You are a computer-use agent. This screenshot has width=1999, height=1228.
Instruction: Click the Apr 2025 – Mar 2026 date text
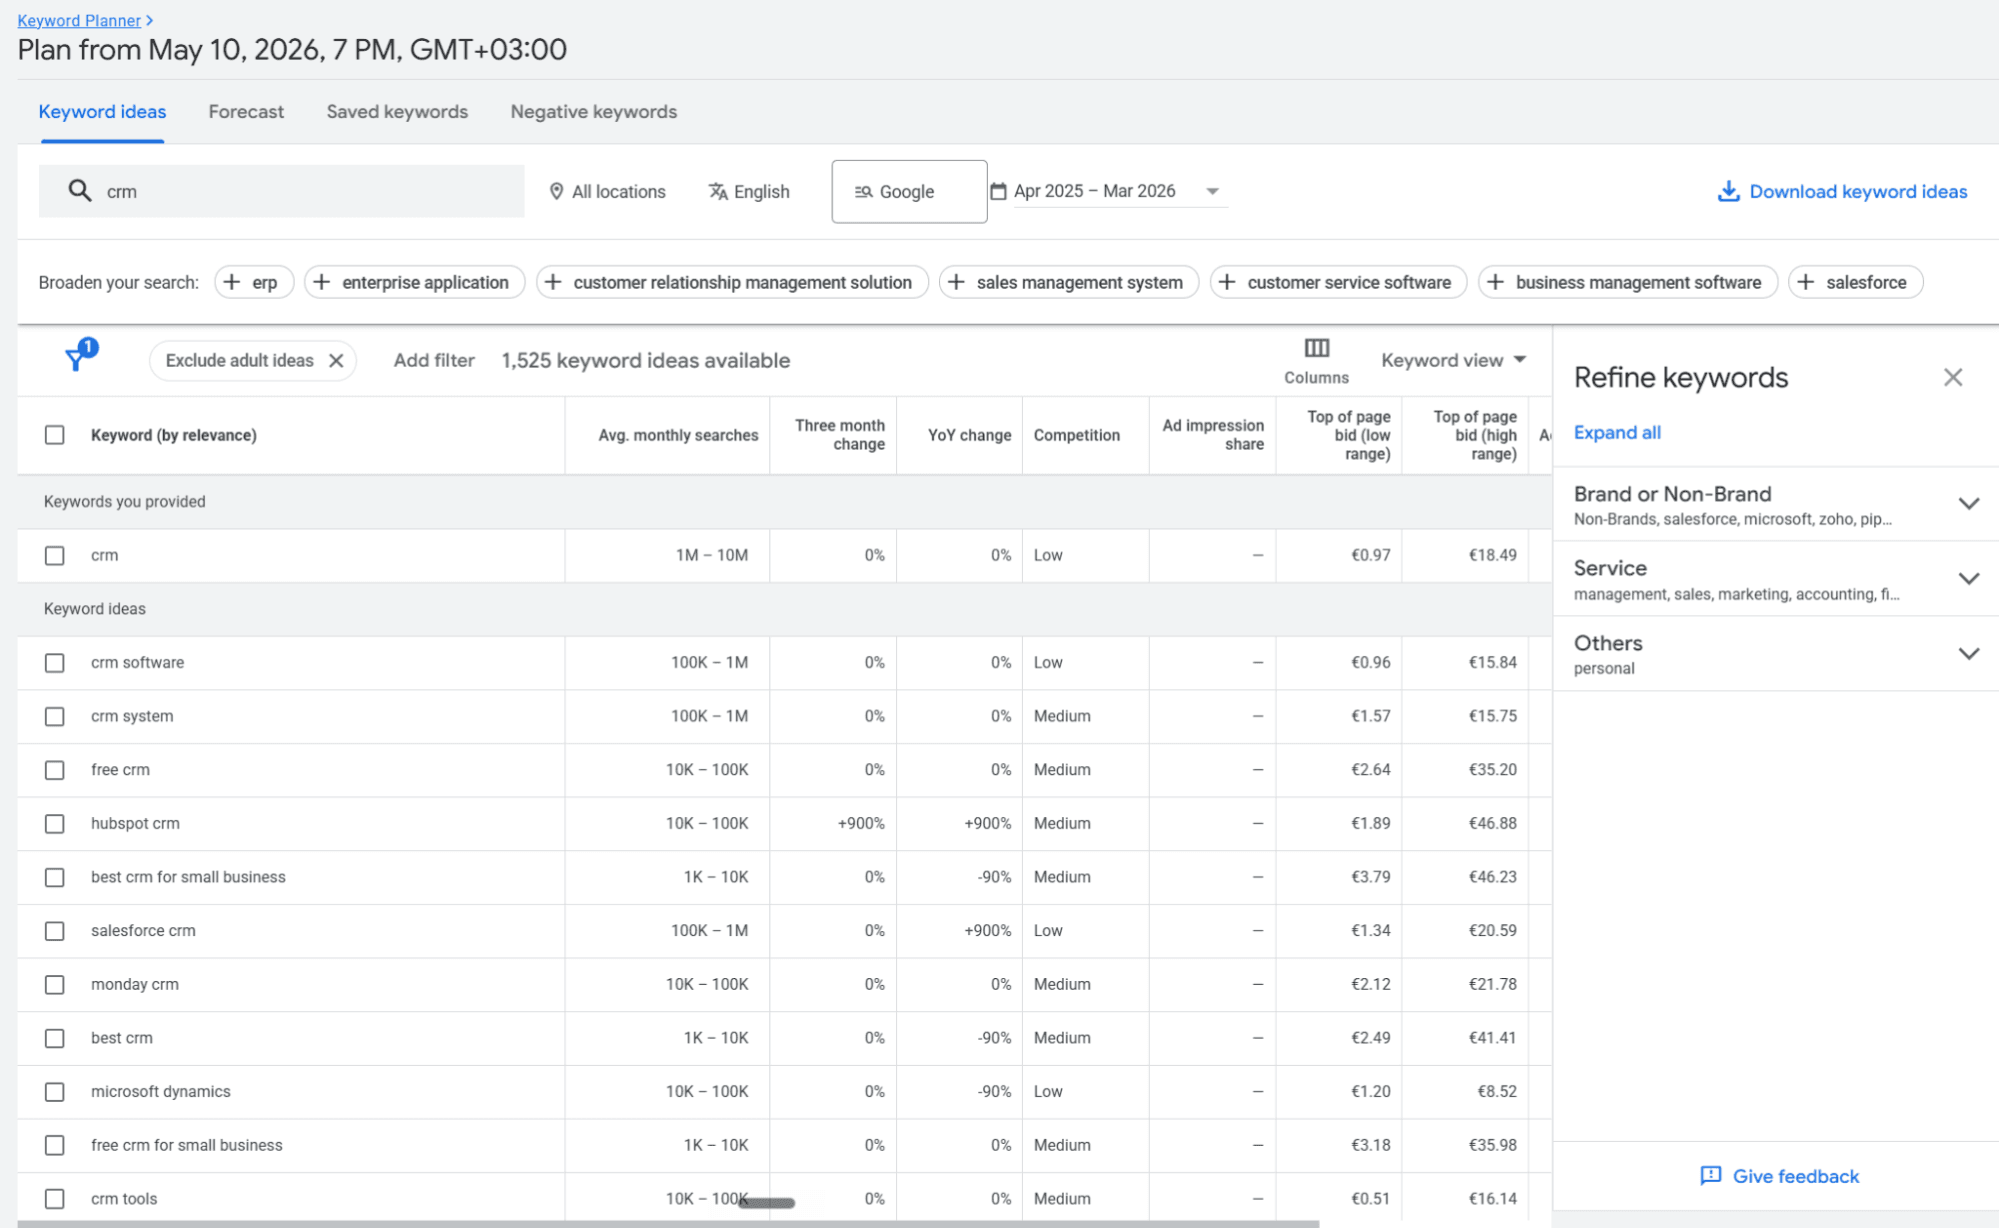click(x=1094, y=191)
